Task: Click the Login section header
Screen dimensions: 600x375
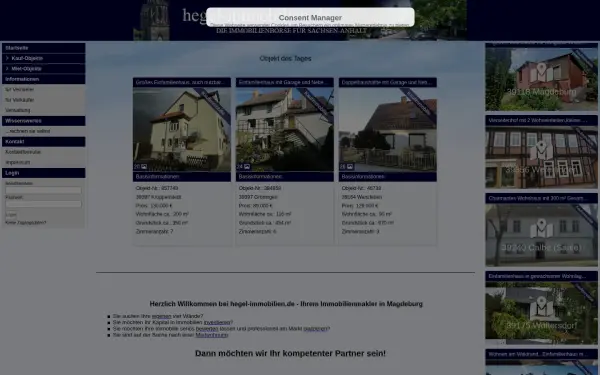Action: click(44, 173)
